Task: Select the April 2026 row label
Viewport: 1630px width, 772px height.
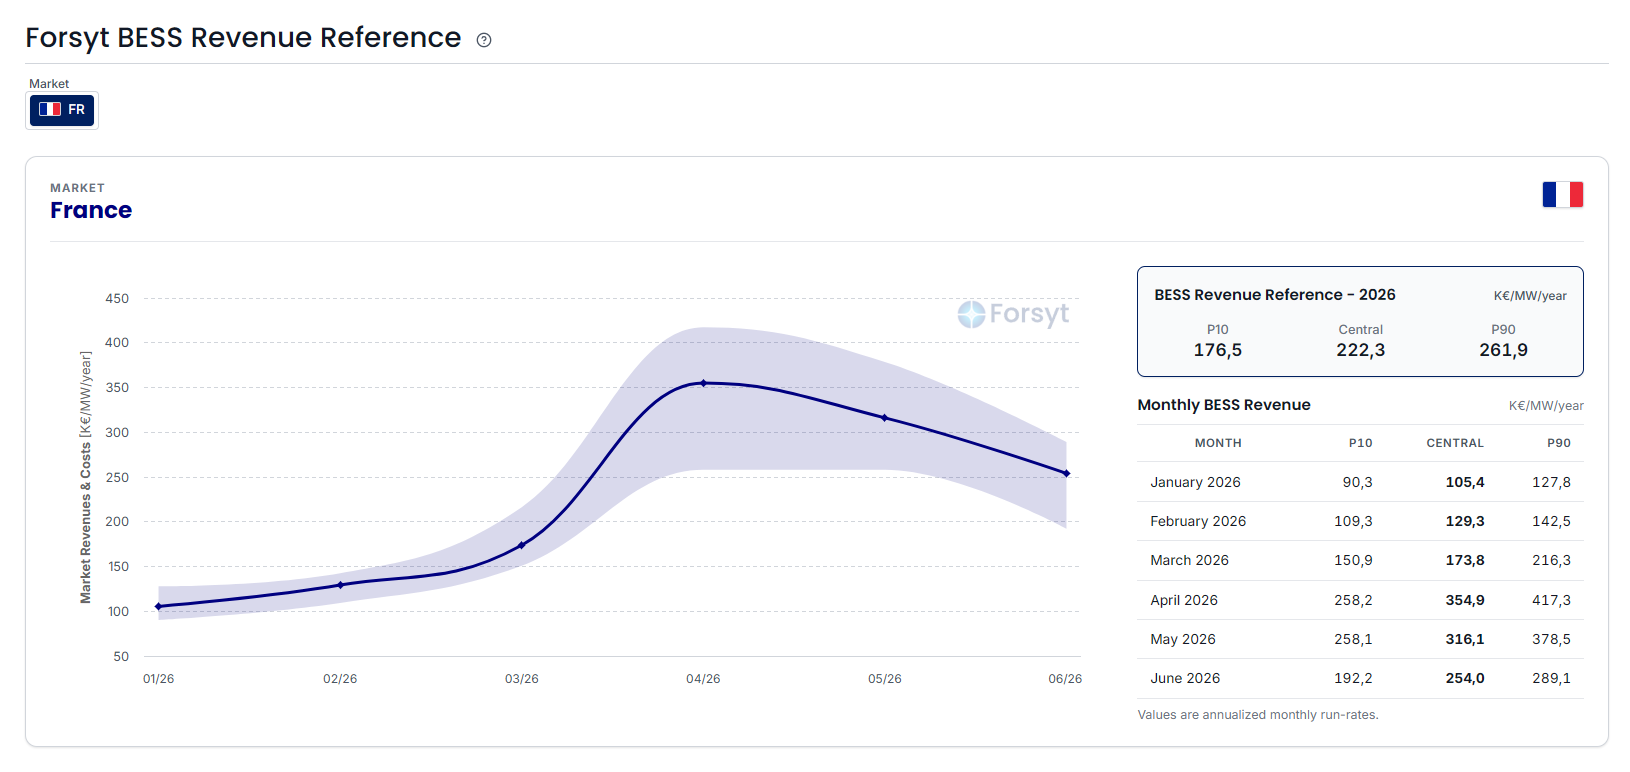Action: click(x=1184, y=600)
